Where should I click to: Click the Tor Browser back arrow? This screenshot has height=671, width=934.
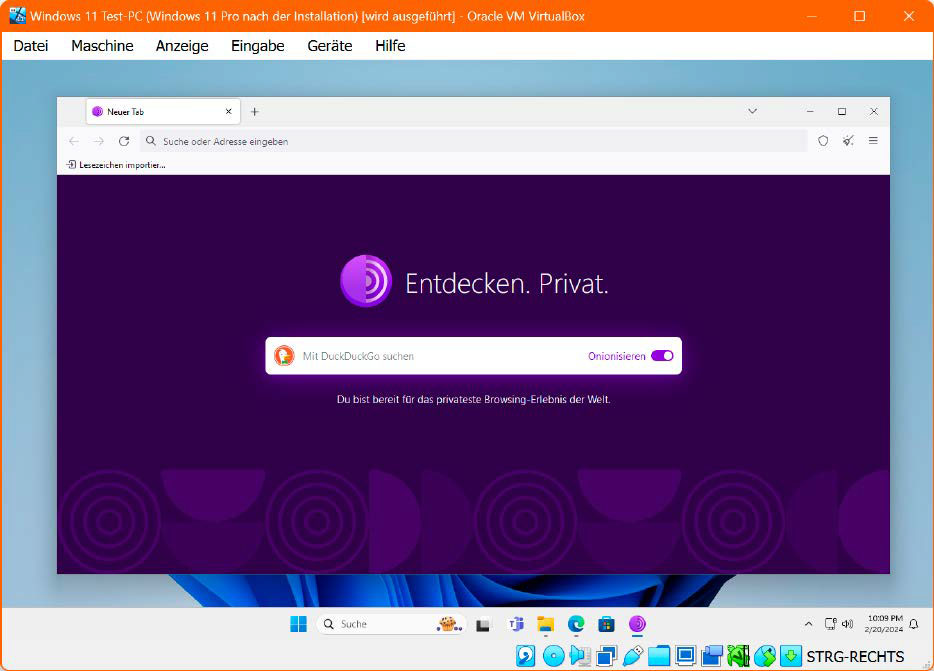tap(74, 141)
